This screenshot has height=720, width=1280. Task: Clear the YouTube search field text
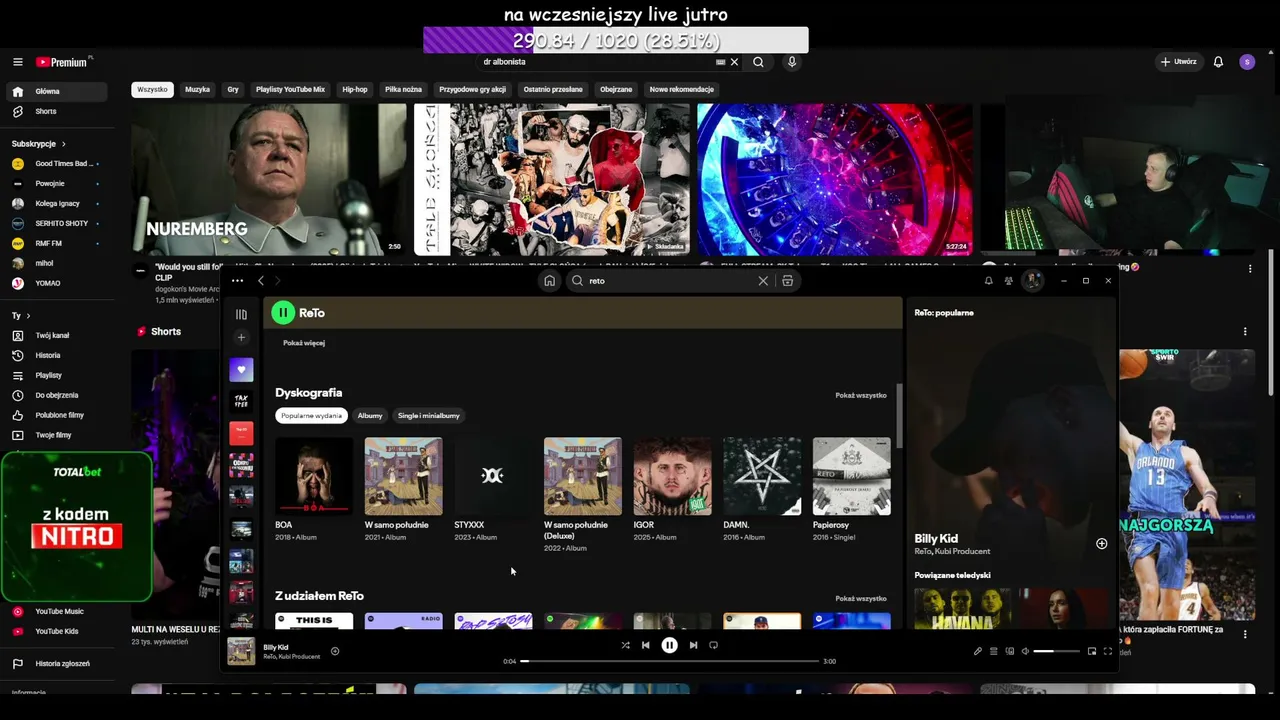tap(734, 62)
